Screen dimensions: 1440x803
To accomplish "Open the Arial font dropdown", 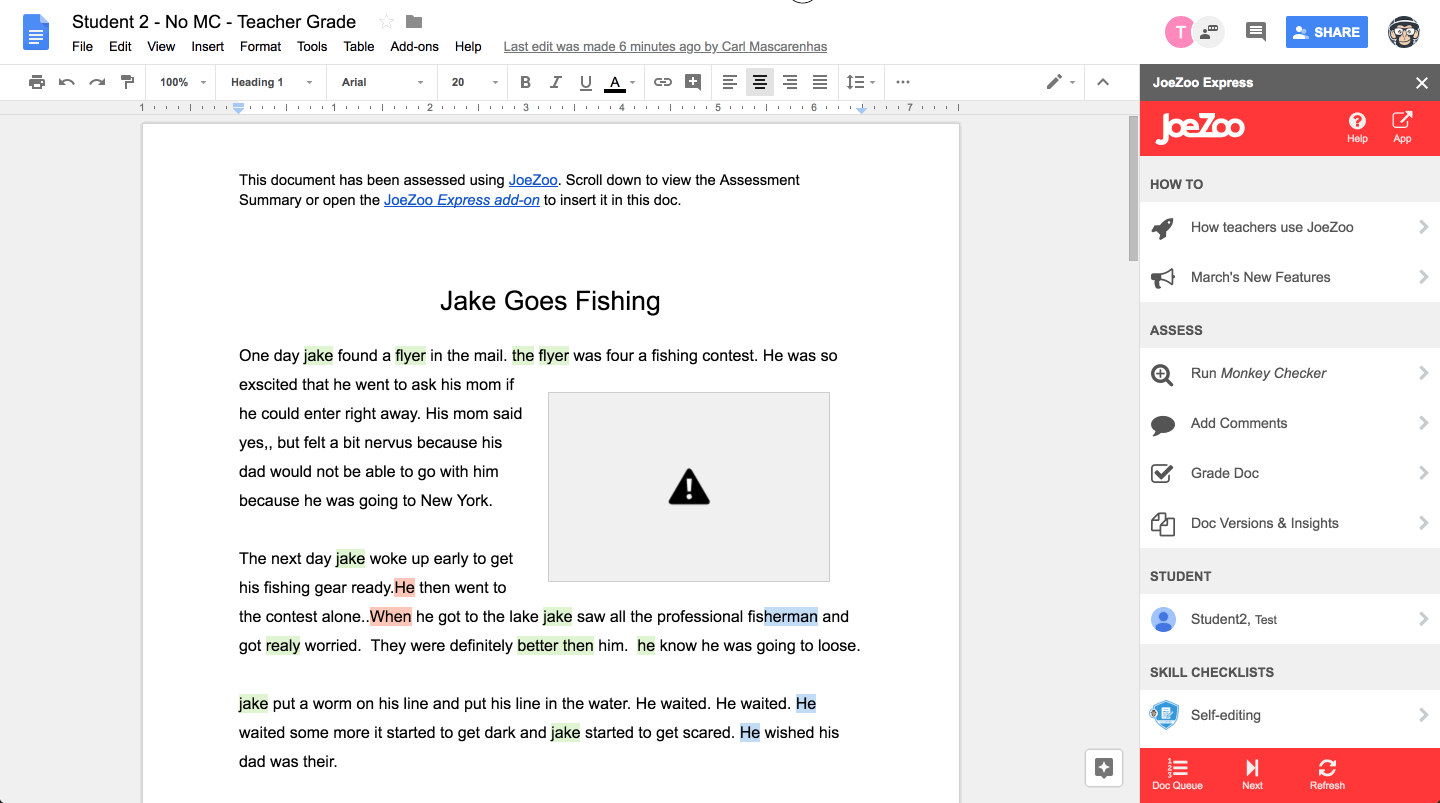I will [383, 82].
